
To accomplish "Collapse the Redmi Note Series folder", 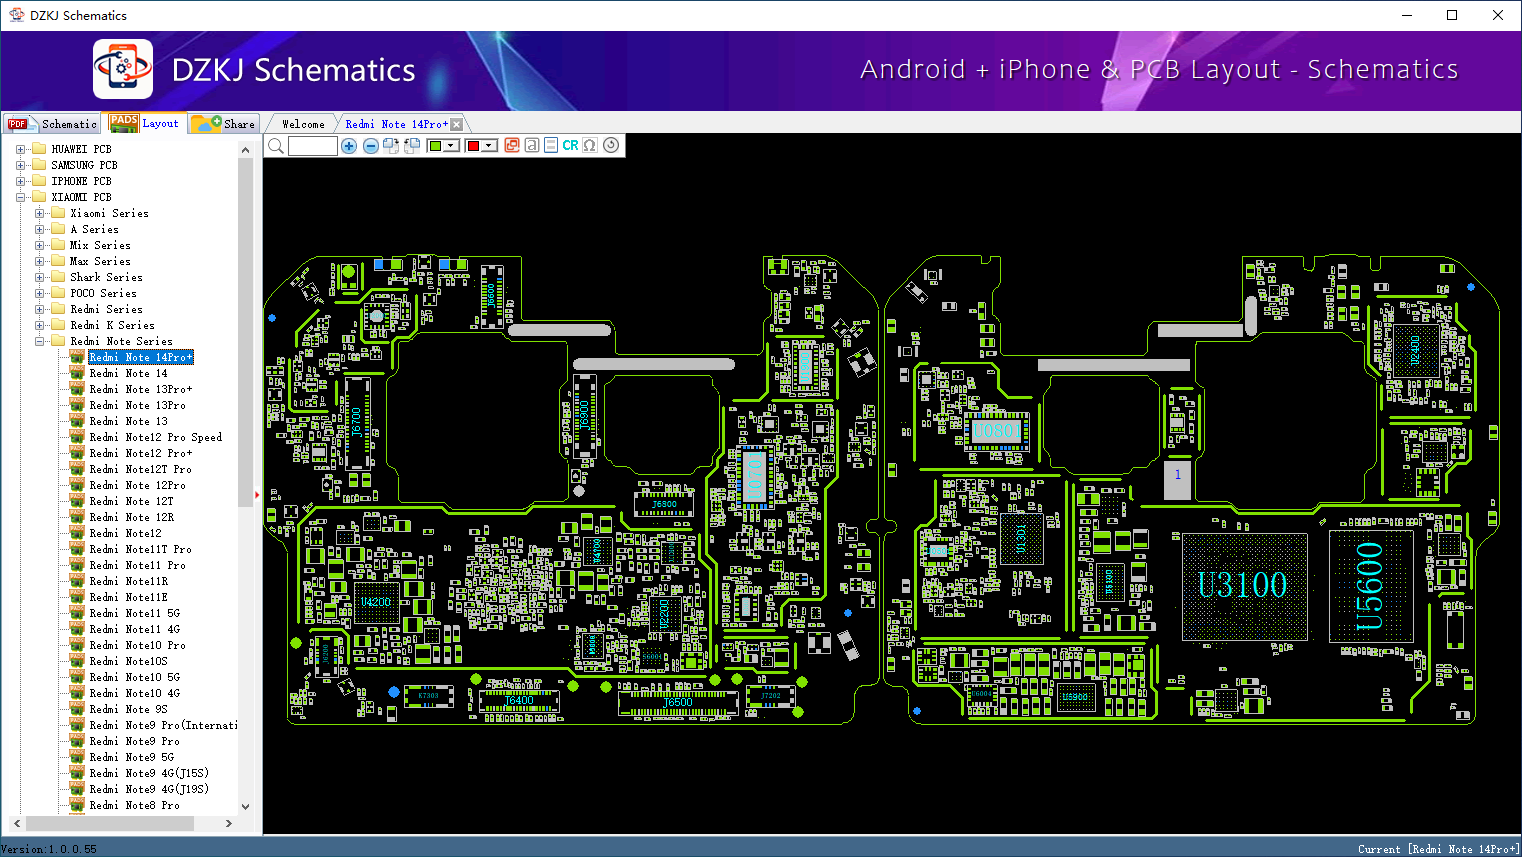I will pyautogui.click(x=39, y=341).
